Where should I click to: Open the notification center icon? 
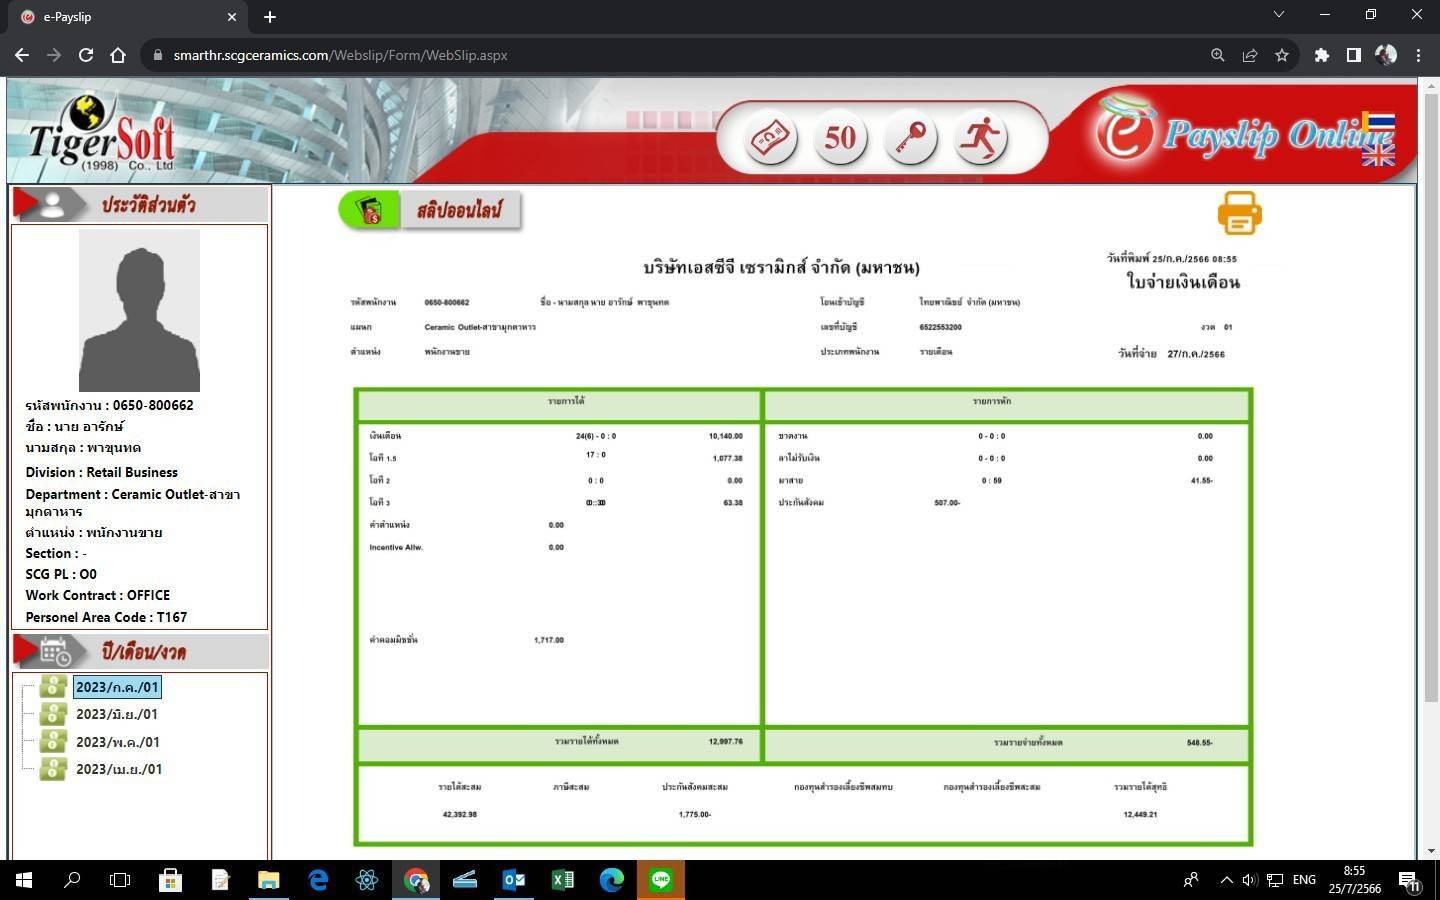pos(1409,881)
